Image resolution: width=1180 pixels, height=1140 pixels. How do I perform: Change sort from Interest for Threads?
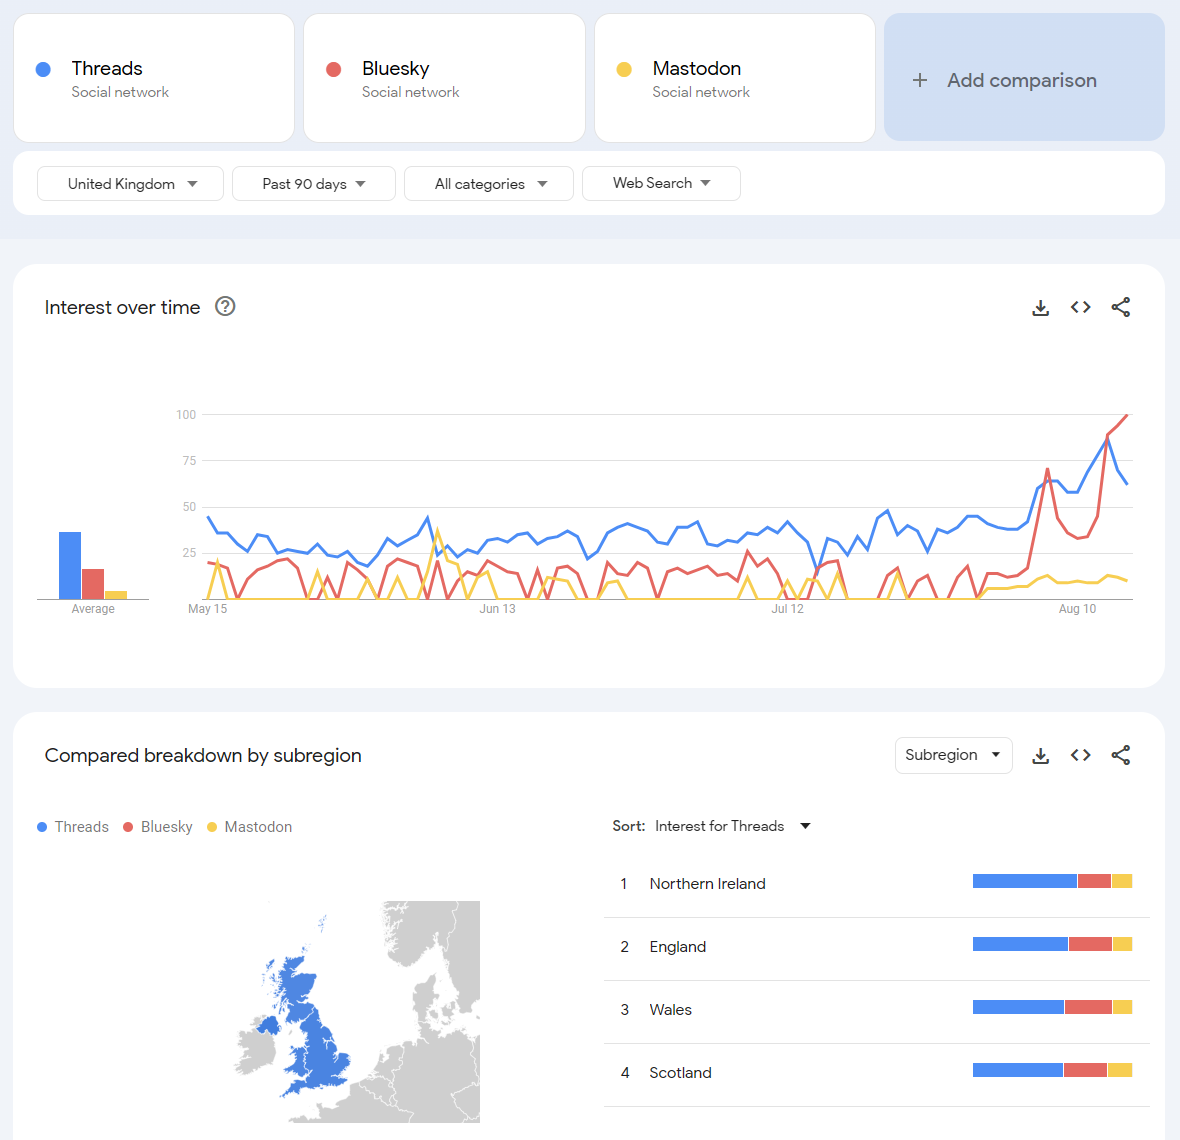point(732,826)
